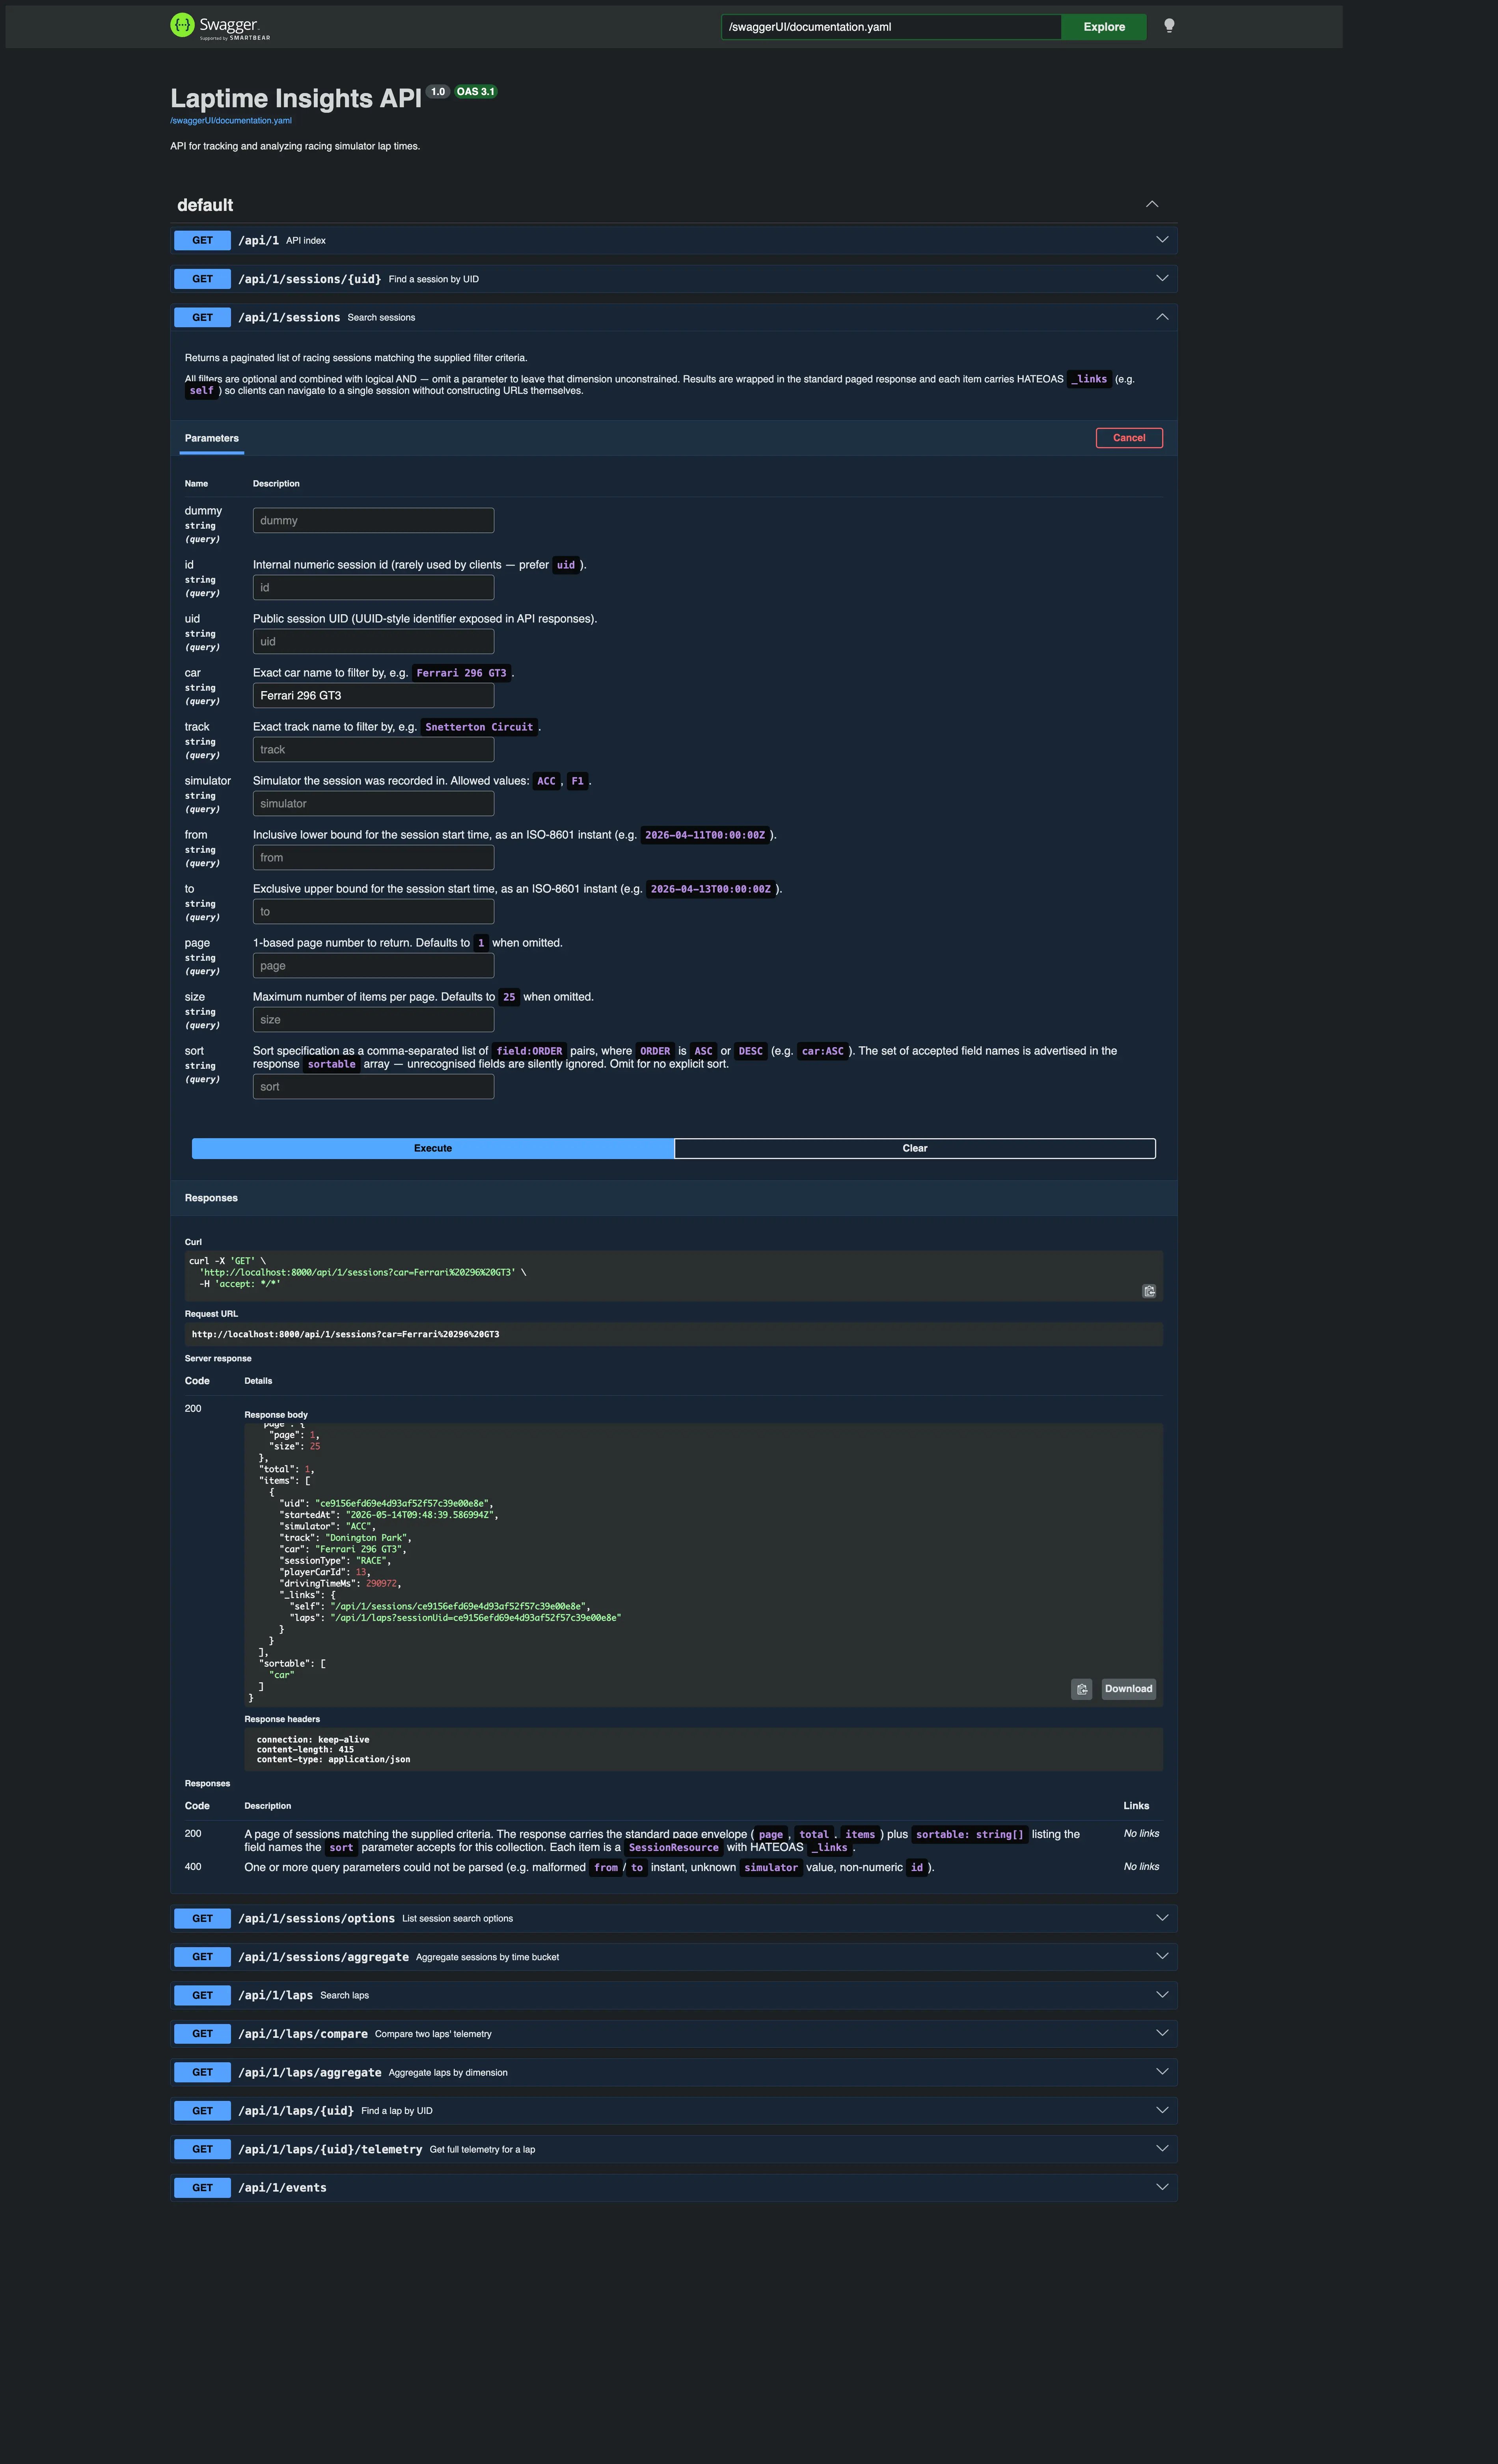Image resolution: width=1498 pixels, height=2464 pixels.
Task: Expand /api/1/sessions/{uid} endpoint chevron
Action: [x=1162, y=278]
